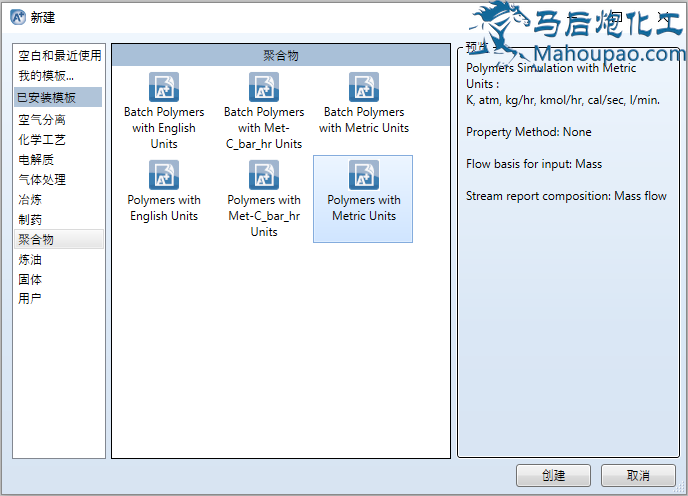The image size is (688, 496).
Task: Choose 聚合物 template category
Action: 36,239
